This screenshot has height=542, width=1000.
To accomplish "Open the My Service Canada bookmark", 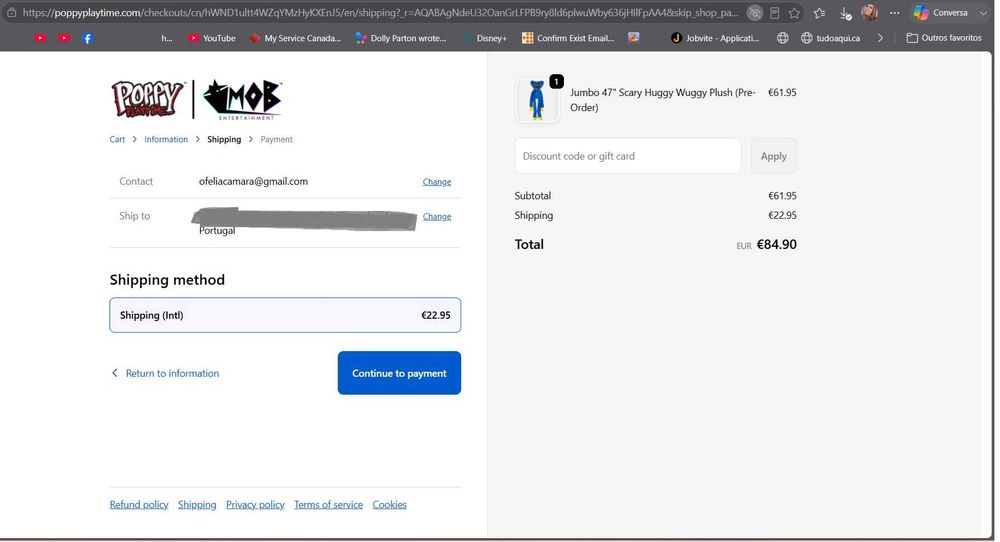I will 295,38.
